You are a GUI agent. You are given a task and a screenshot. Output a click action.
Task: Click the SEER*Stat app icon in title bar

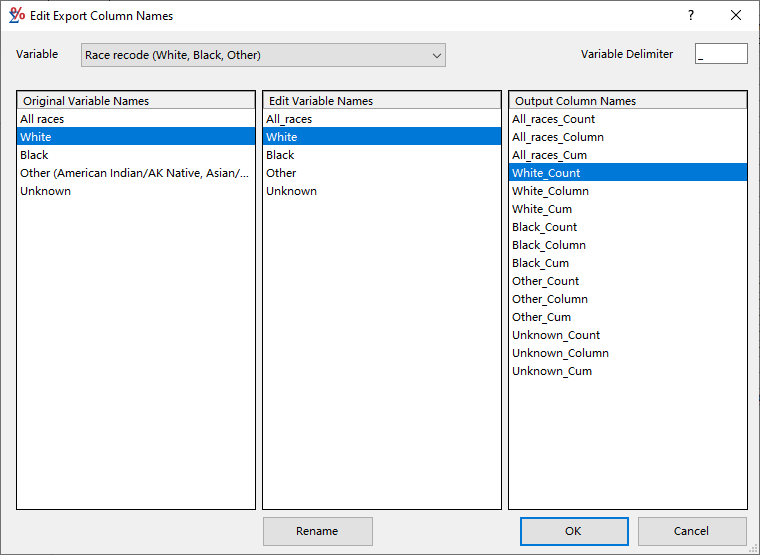pos(16,16)
